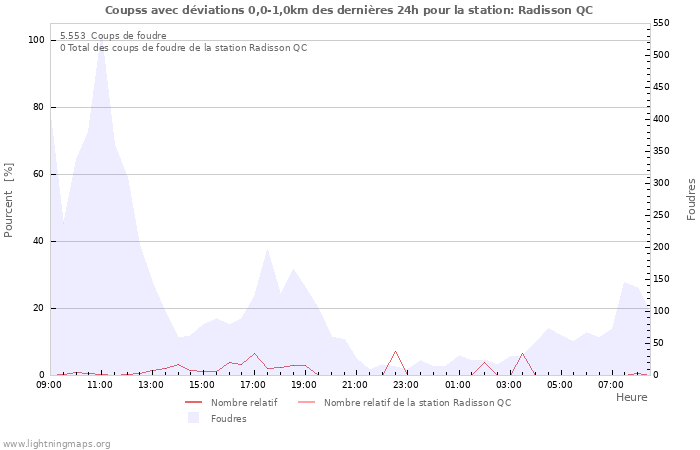Click the 100 percent axis value
Image resolution: width=700 pixels, height=450 pixels.
coord(37,40)
